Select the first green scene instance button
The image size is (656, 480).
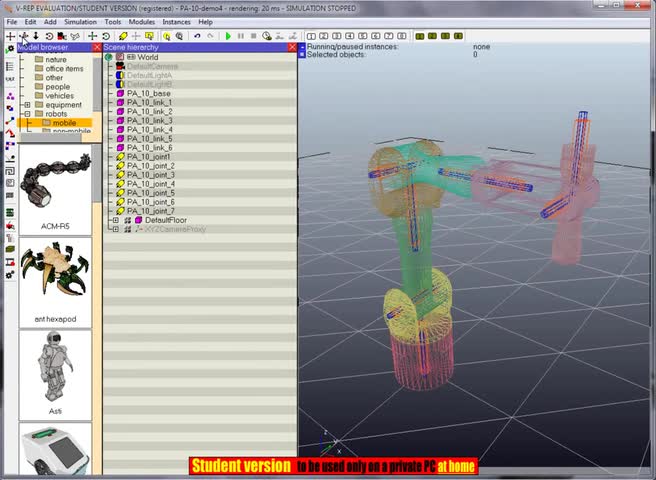point(420,36)
